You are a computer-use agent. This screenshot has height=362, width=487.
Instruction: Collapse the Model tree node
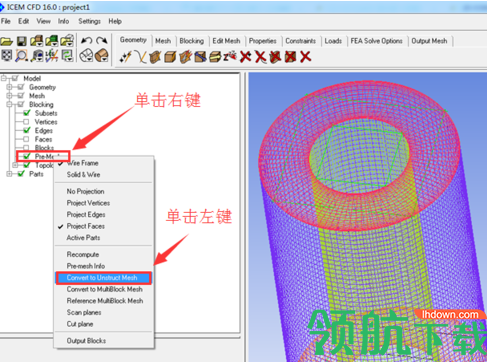[x=4, y=78]
